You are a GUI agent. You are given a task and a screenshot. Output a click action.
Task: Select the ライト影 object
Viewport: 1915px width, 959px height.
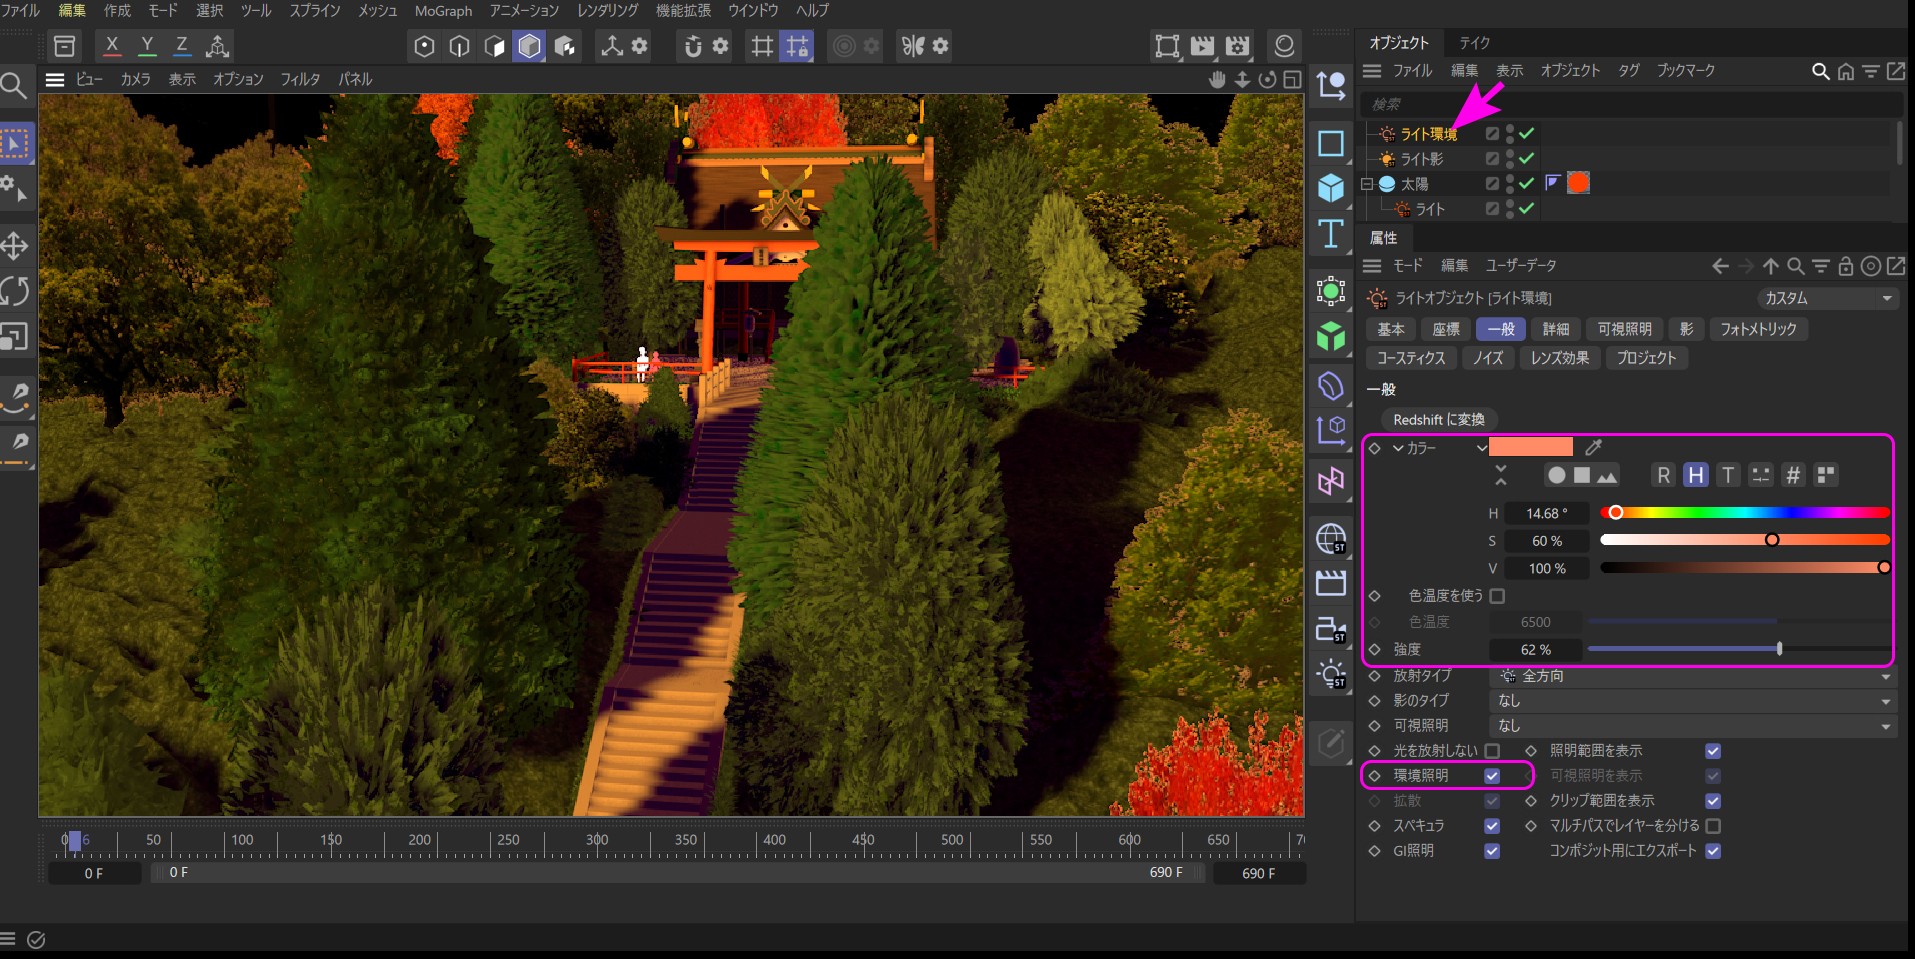pos(1421,159)
